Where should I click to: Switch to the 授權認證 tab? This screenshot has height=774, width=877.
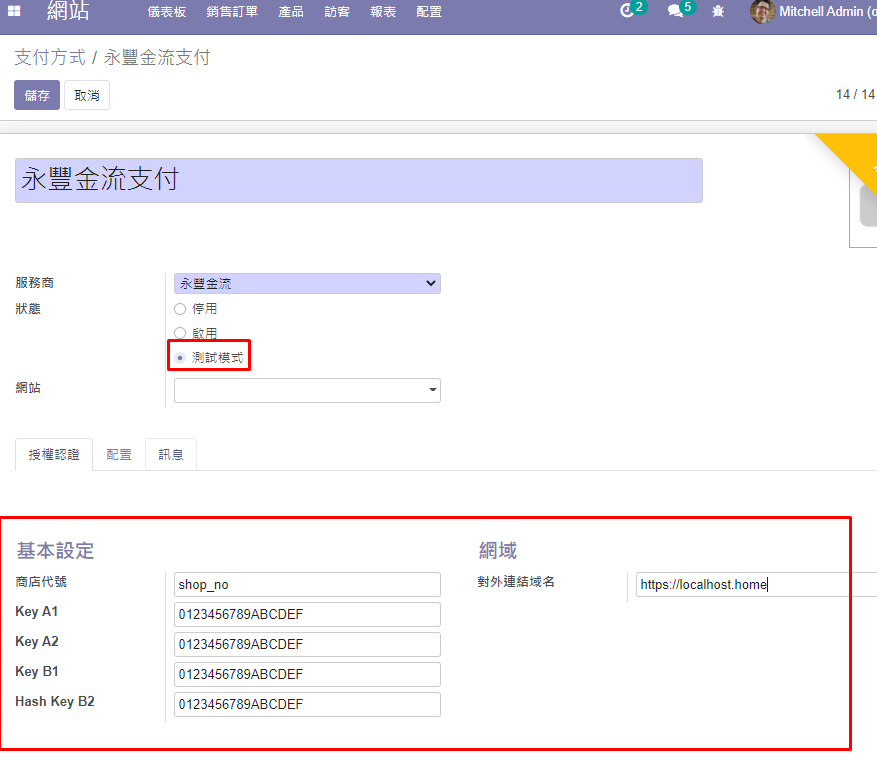coord(54,455)
